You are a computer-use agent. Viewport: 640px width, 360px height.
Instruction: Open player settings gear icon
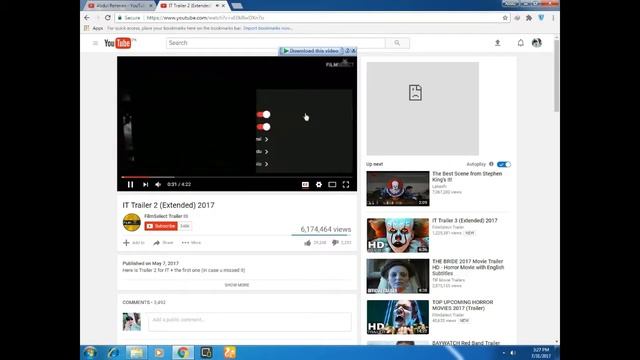click(319, 184)
